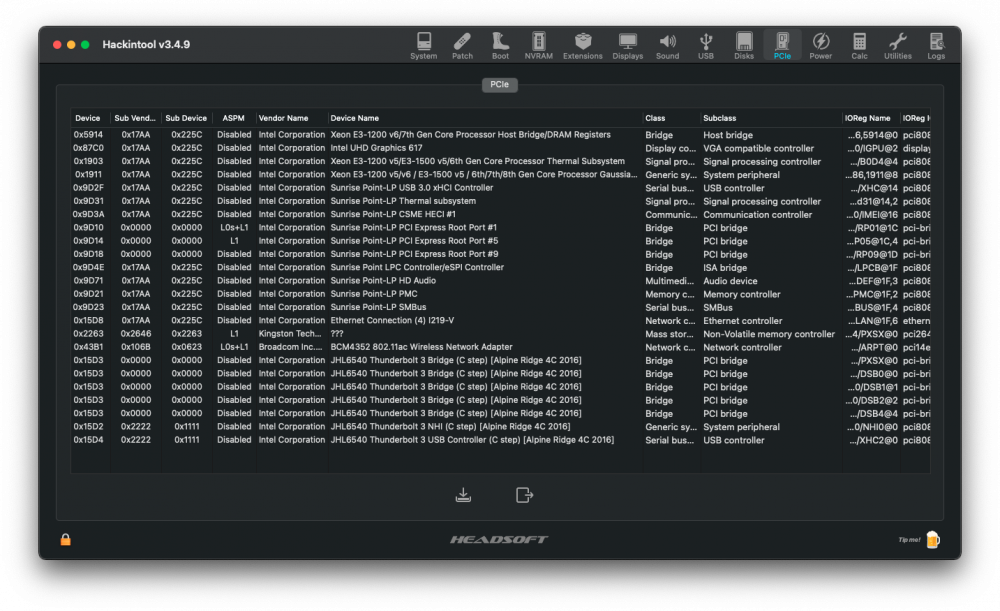Select PCI Express Root Port #5 row

[x=501, y=240]
